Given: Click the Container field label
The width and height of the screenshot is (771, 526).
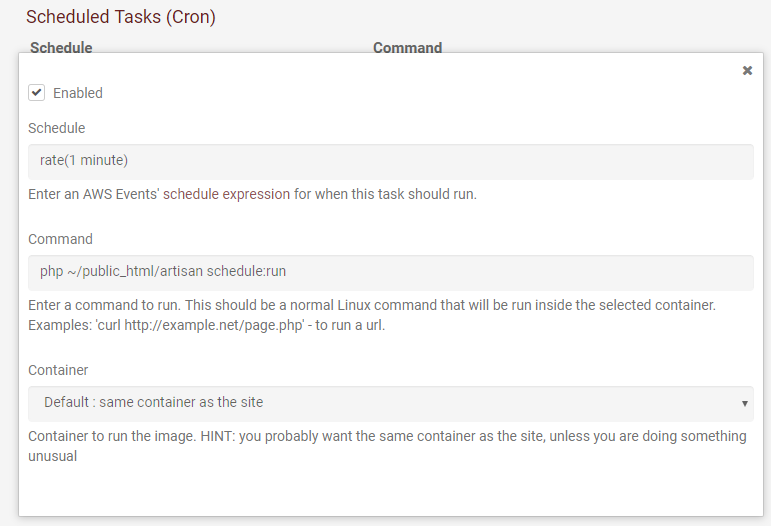Looking at the screenshot, I should click(x=58, y=370).
